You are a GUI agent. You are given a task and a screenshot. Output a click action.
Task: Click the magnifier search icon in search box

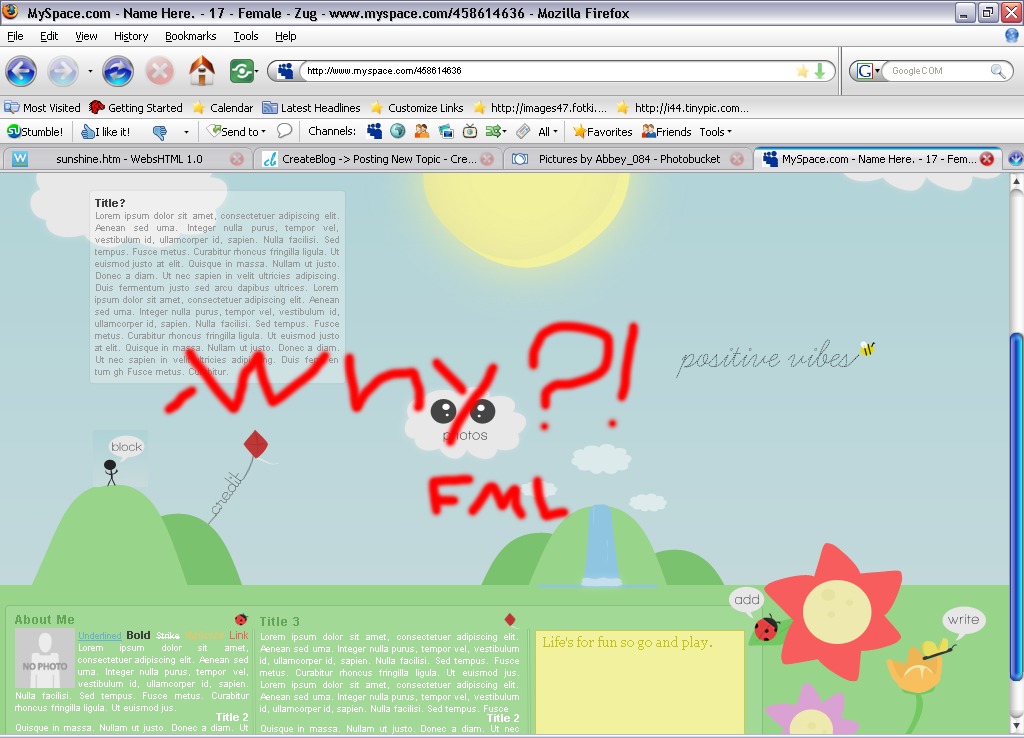point(998,71)
